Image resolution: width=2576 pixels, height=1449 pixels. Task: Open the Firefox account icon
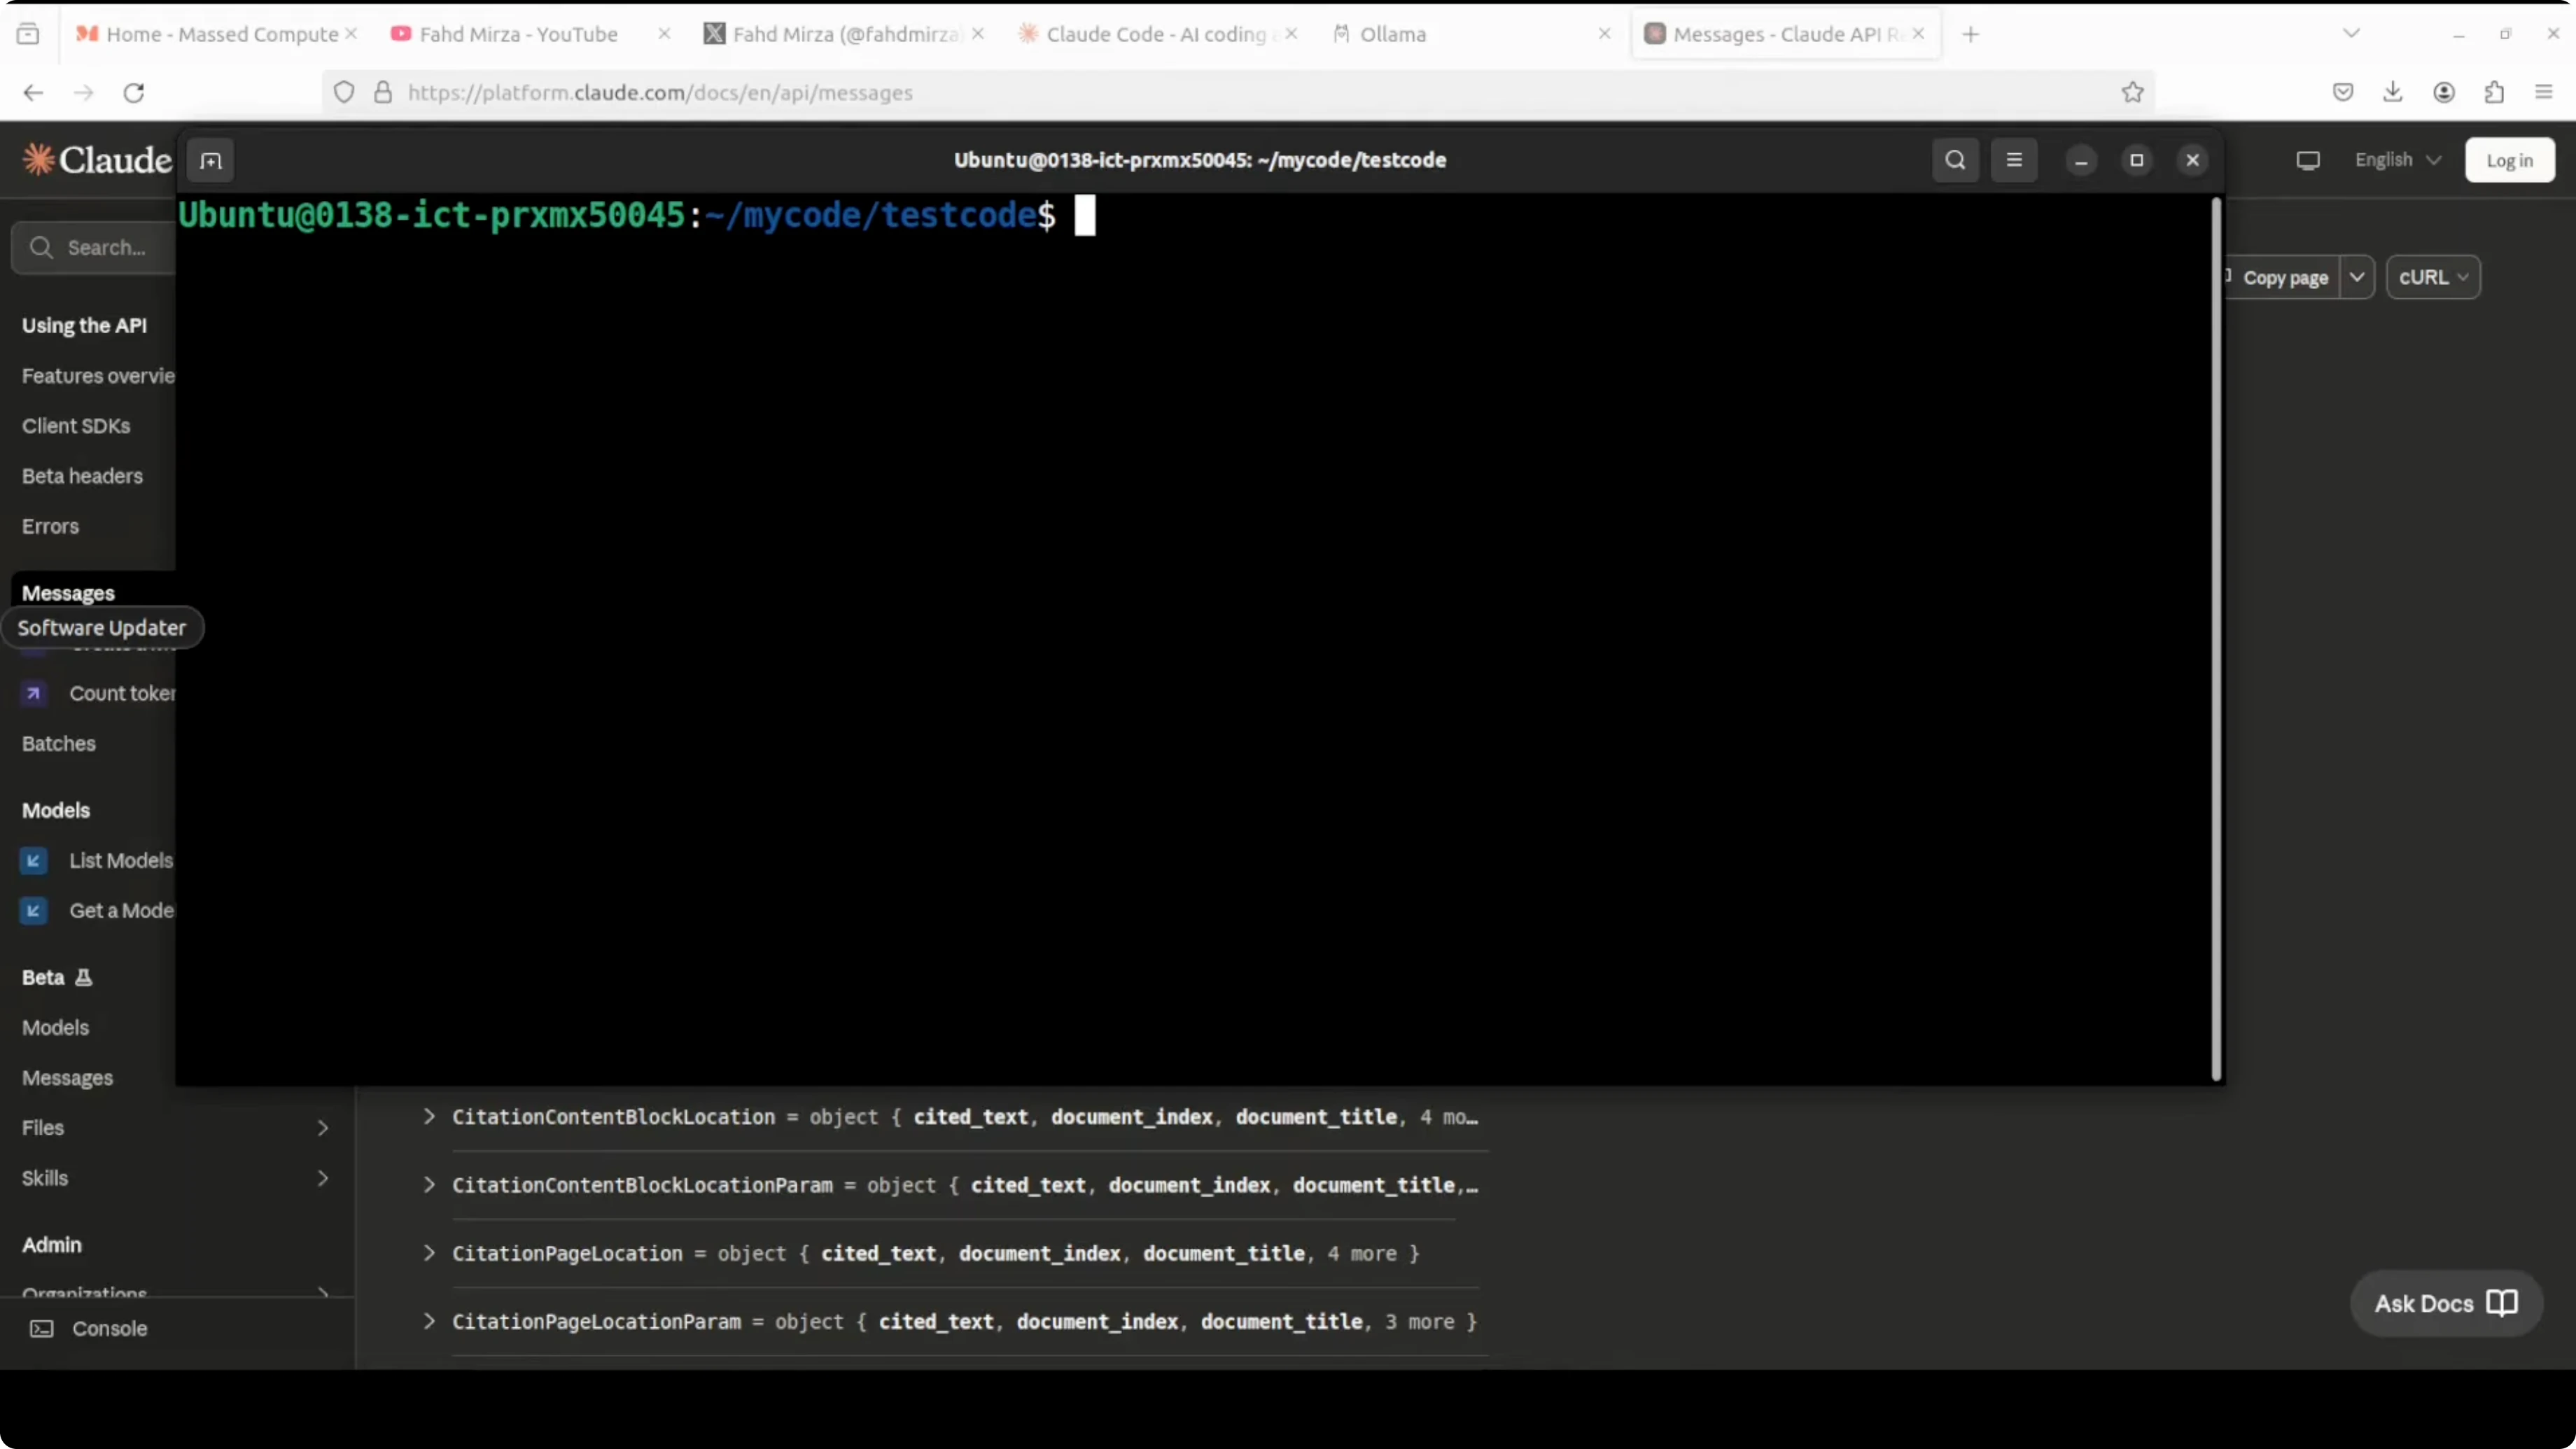[2443, 92]
